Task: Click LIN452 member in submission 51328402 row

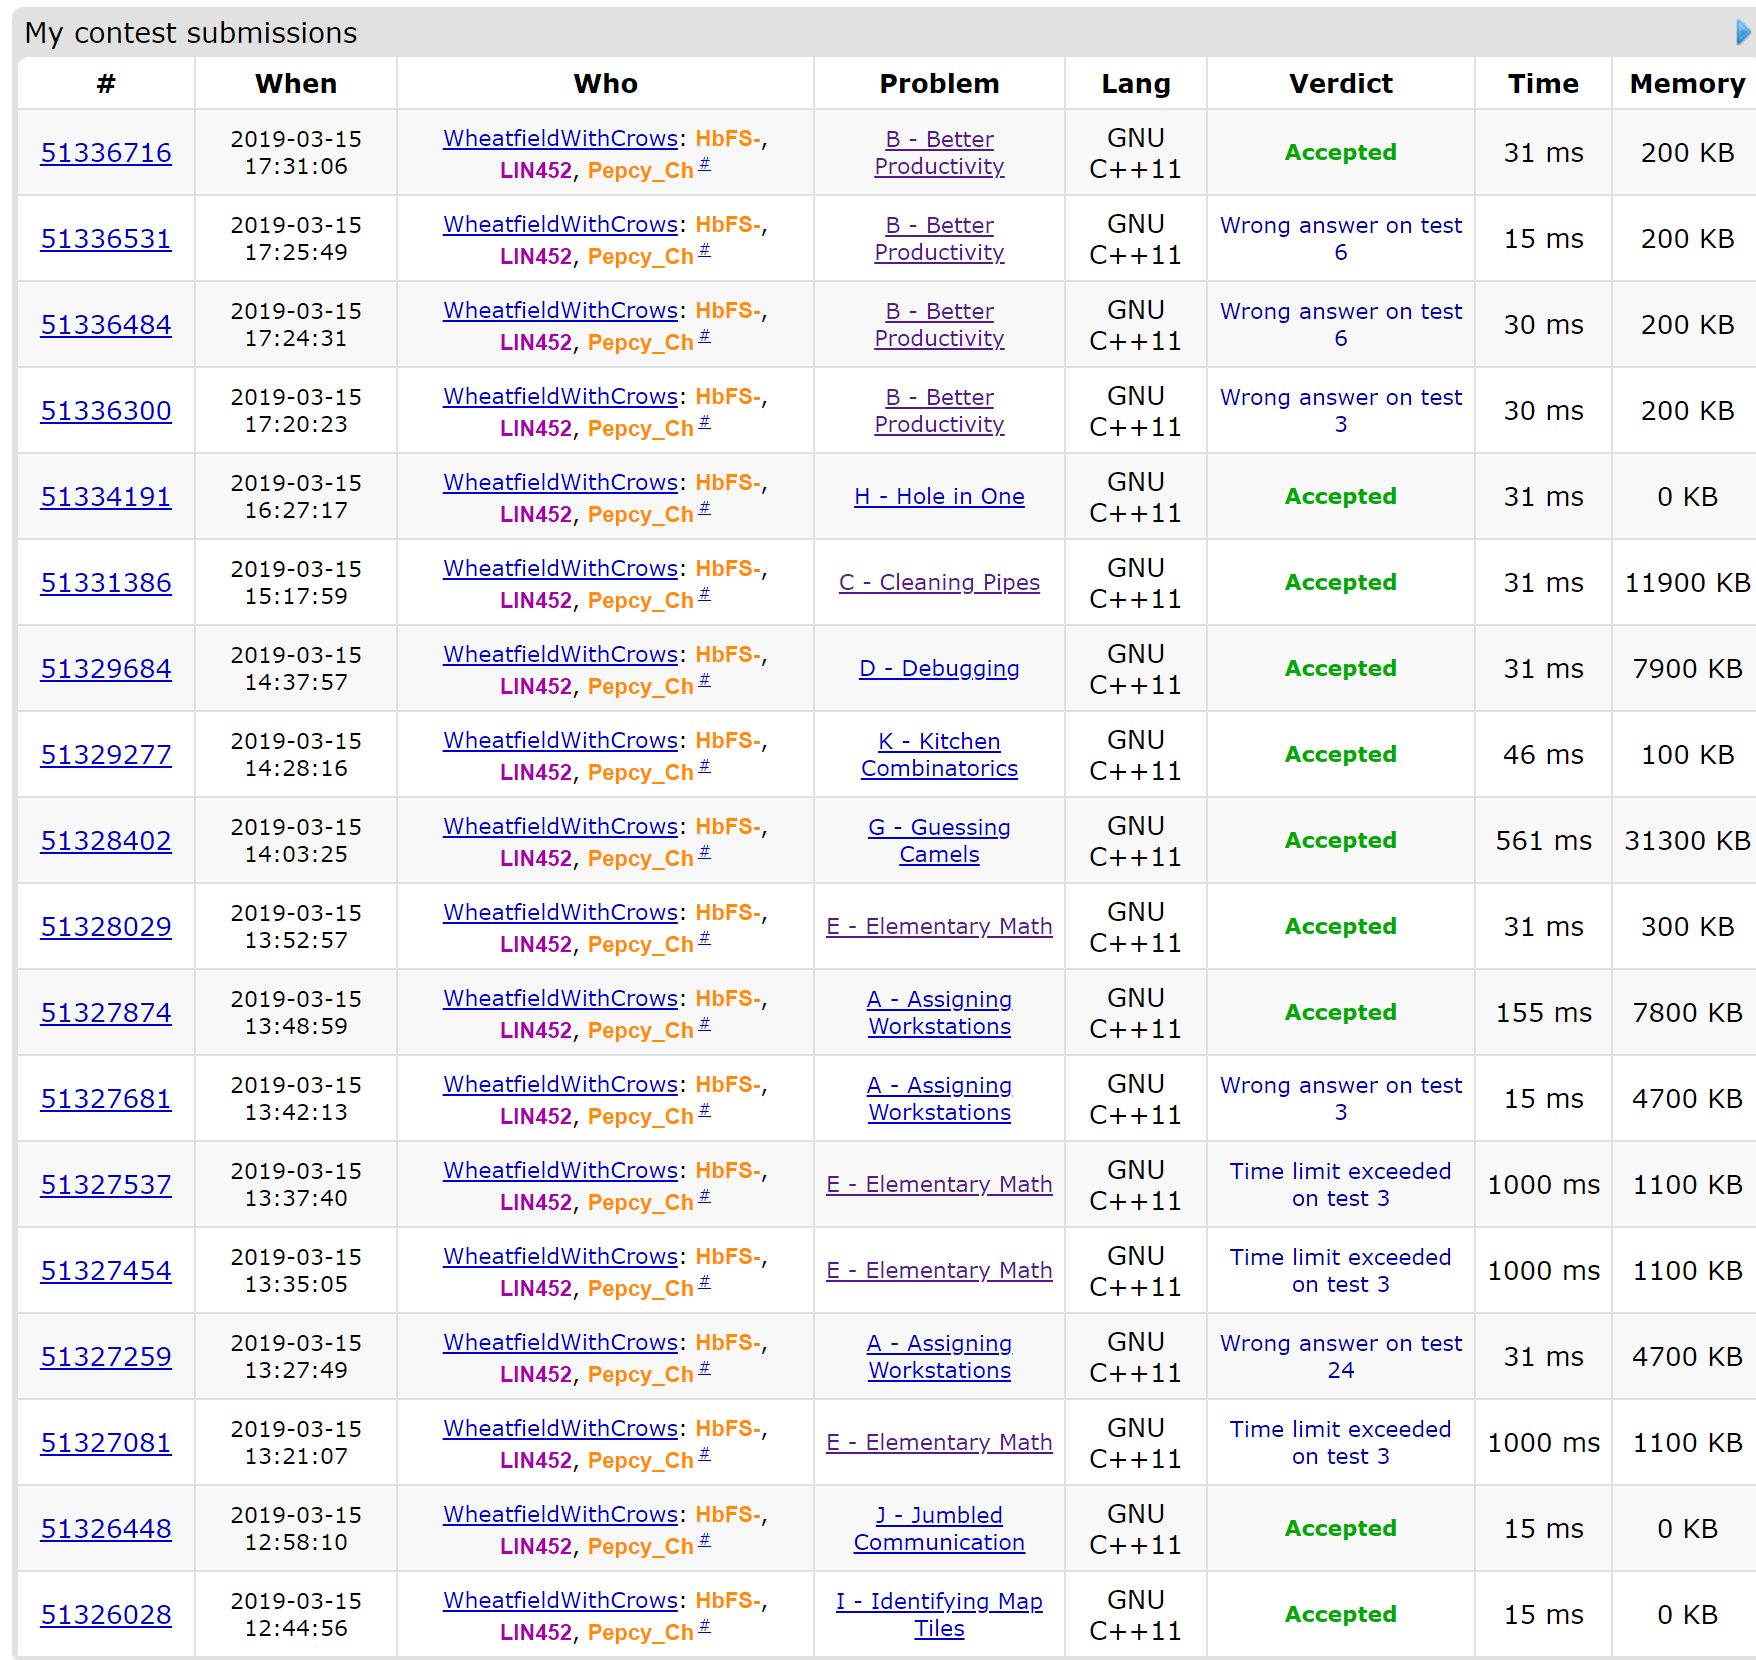Action: tap(536, 859)
